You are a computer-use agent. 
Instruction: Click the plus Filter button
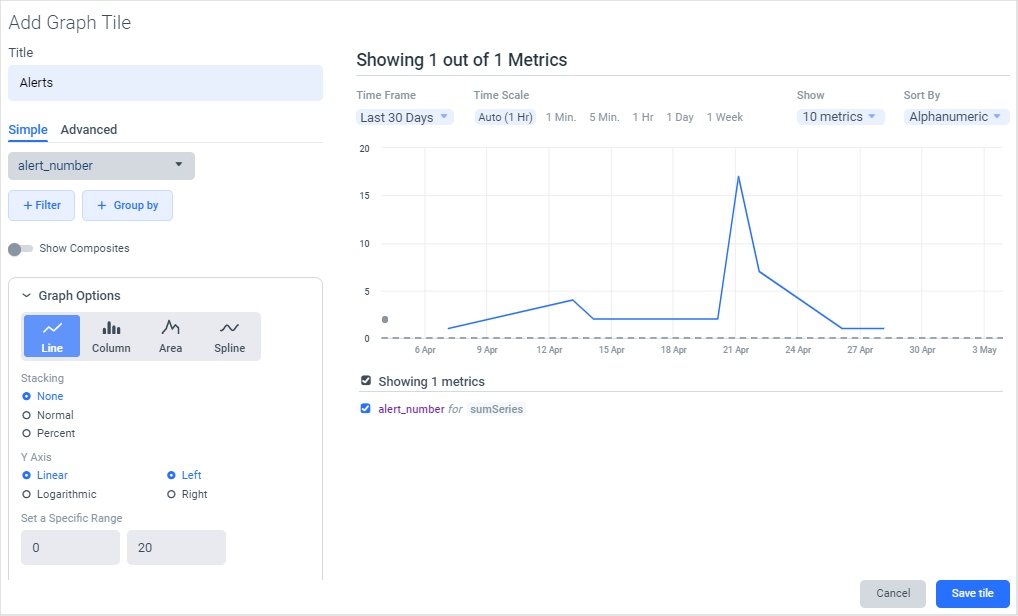coord(41,205)
